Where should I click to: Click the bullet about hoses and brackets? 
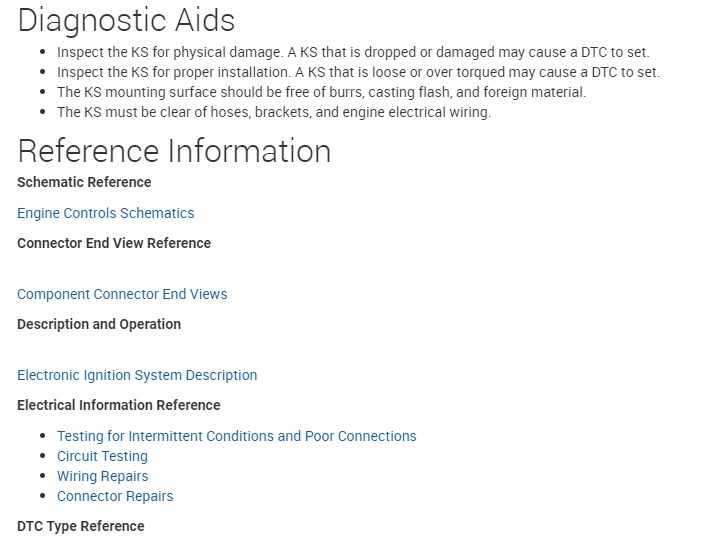(x=273, y=112)
